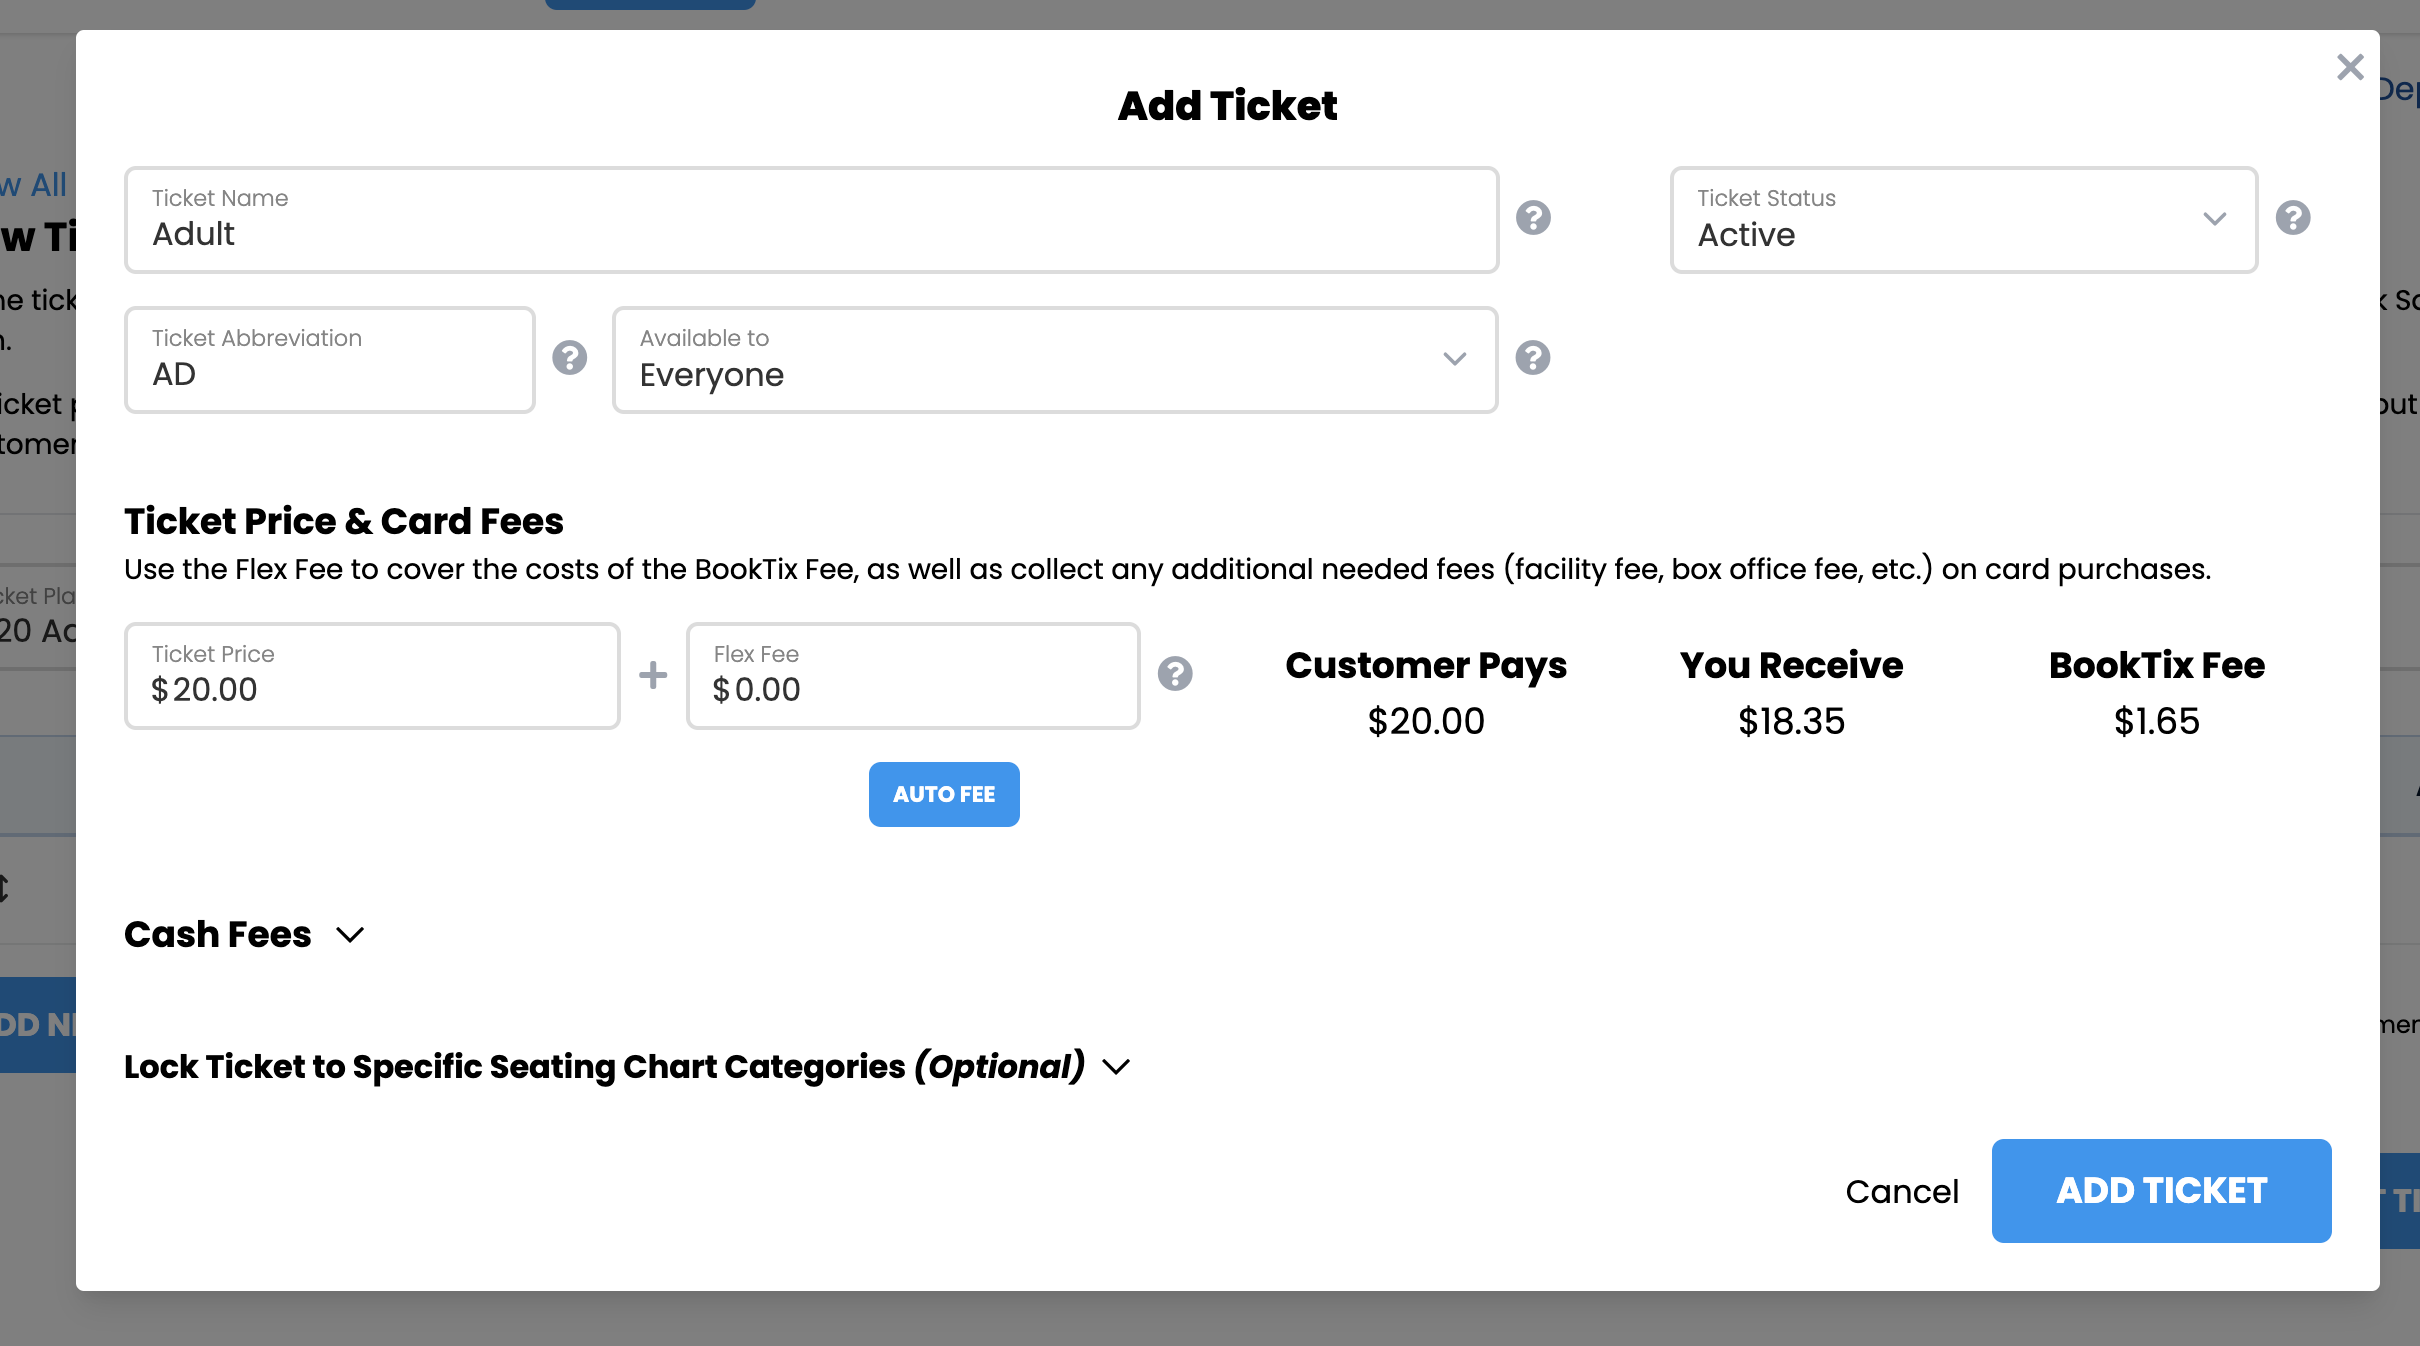The image size is (2420, 1346).
Task: Click the Ticket Status chevron arrow
Action: 2215,219
